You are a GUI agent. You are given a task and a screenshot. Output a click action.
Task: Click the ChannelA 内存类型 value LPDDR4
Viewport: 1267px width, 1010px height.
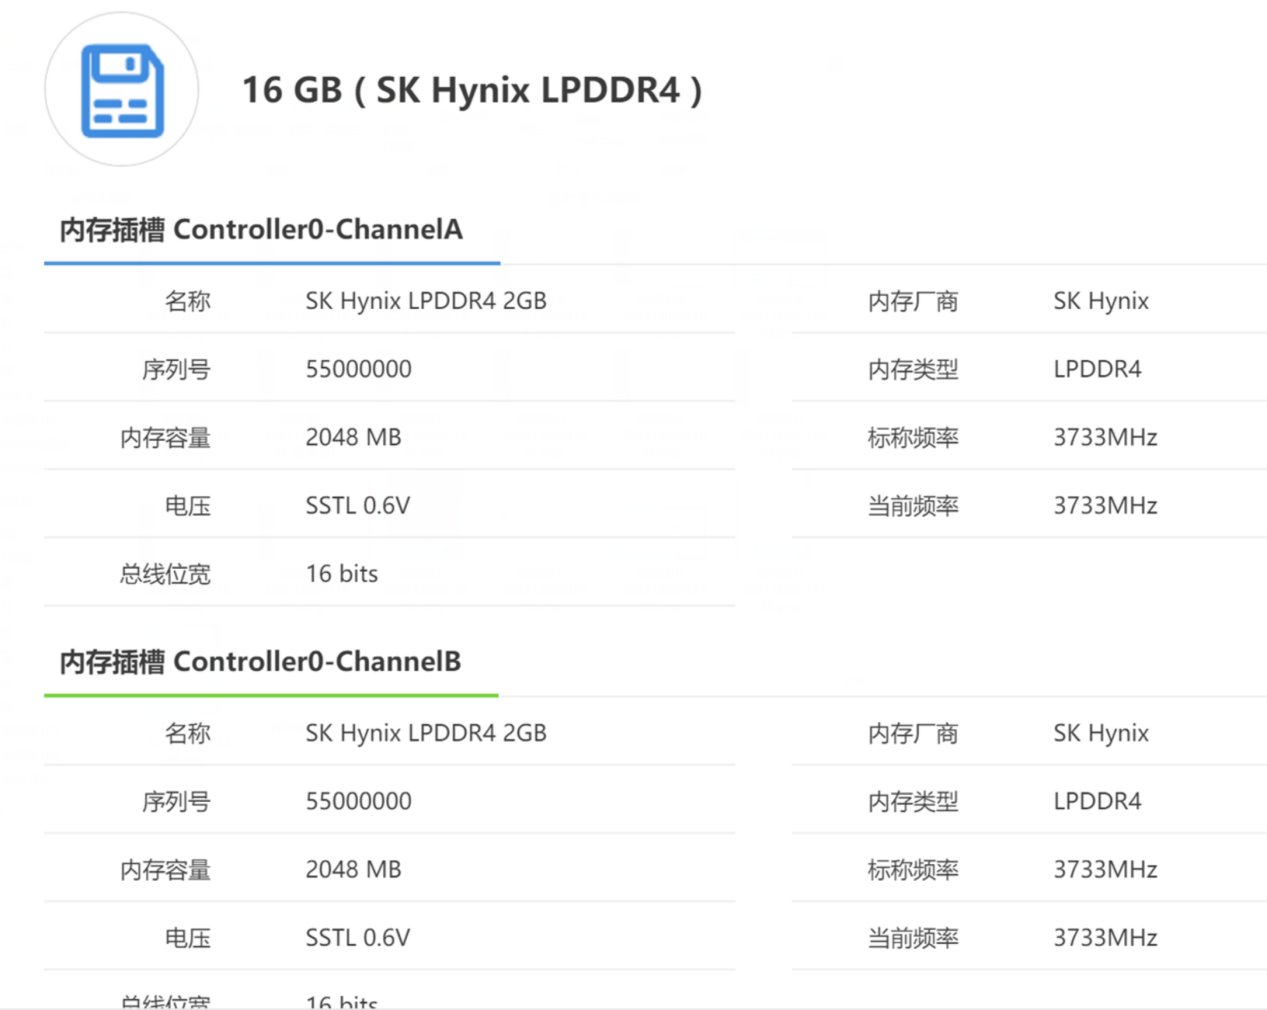(1096, 369)
